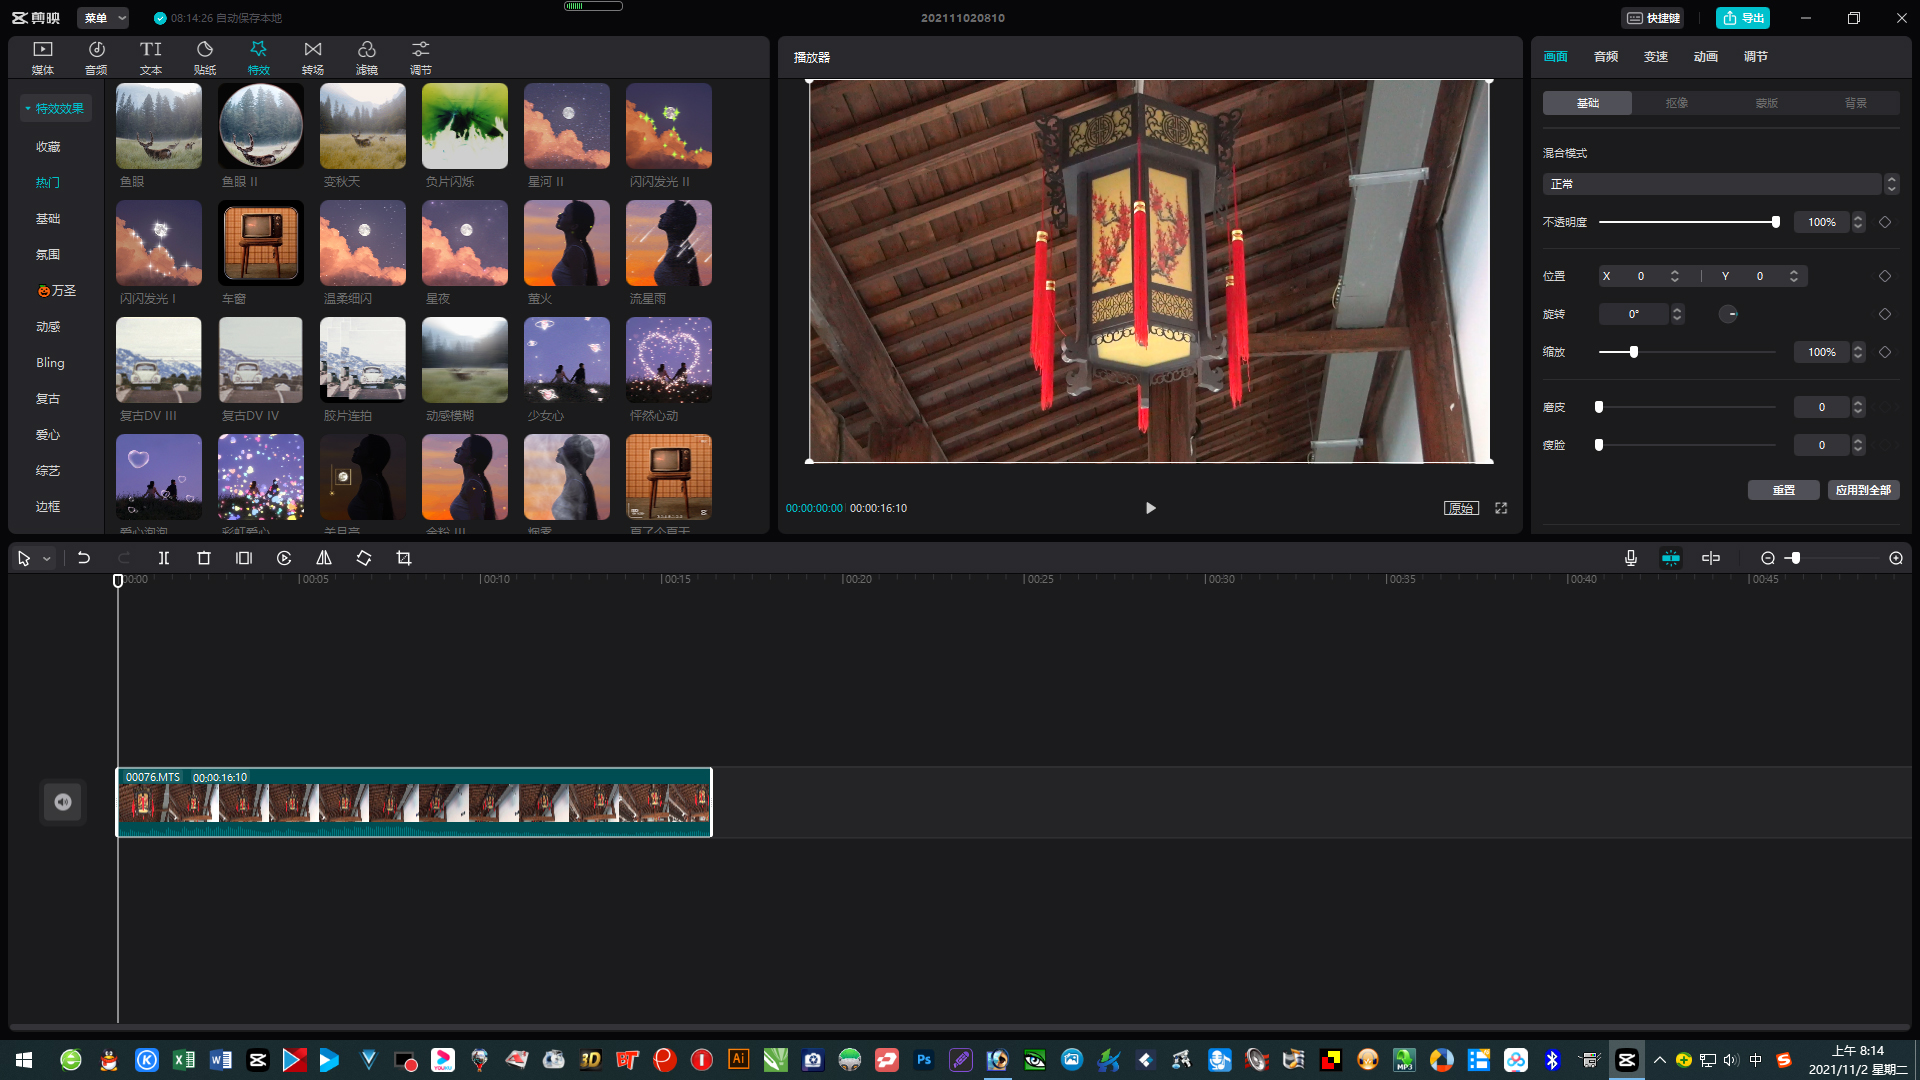Switch to the 抠像 cutout sub-tab
Image resolution: width=1920 pixels, height=1080 pixels.
click(1677, 103)
